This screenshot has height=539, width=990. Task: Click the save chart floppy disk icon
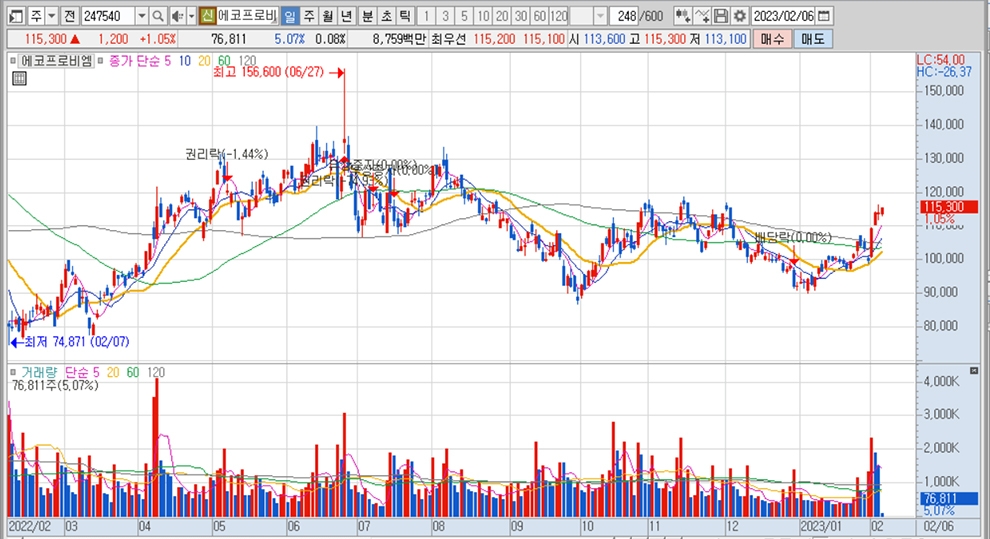click(x=721, y=16)
